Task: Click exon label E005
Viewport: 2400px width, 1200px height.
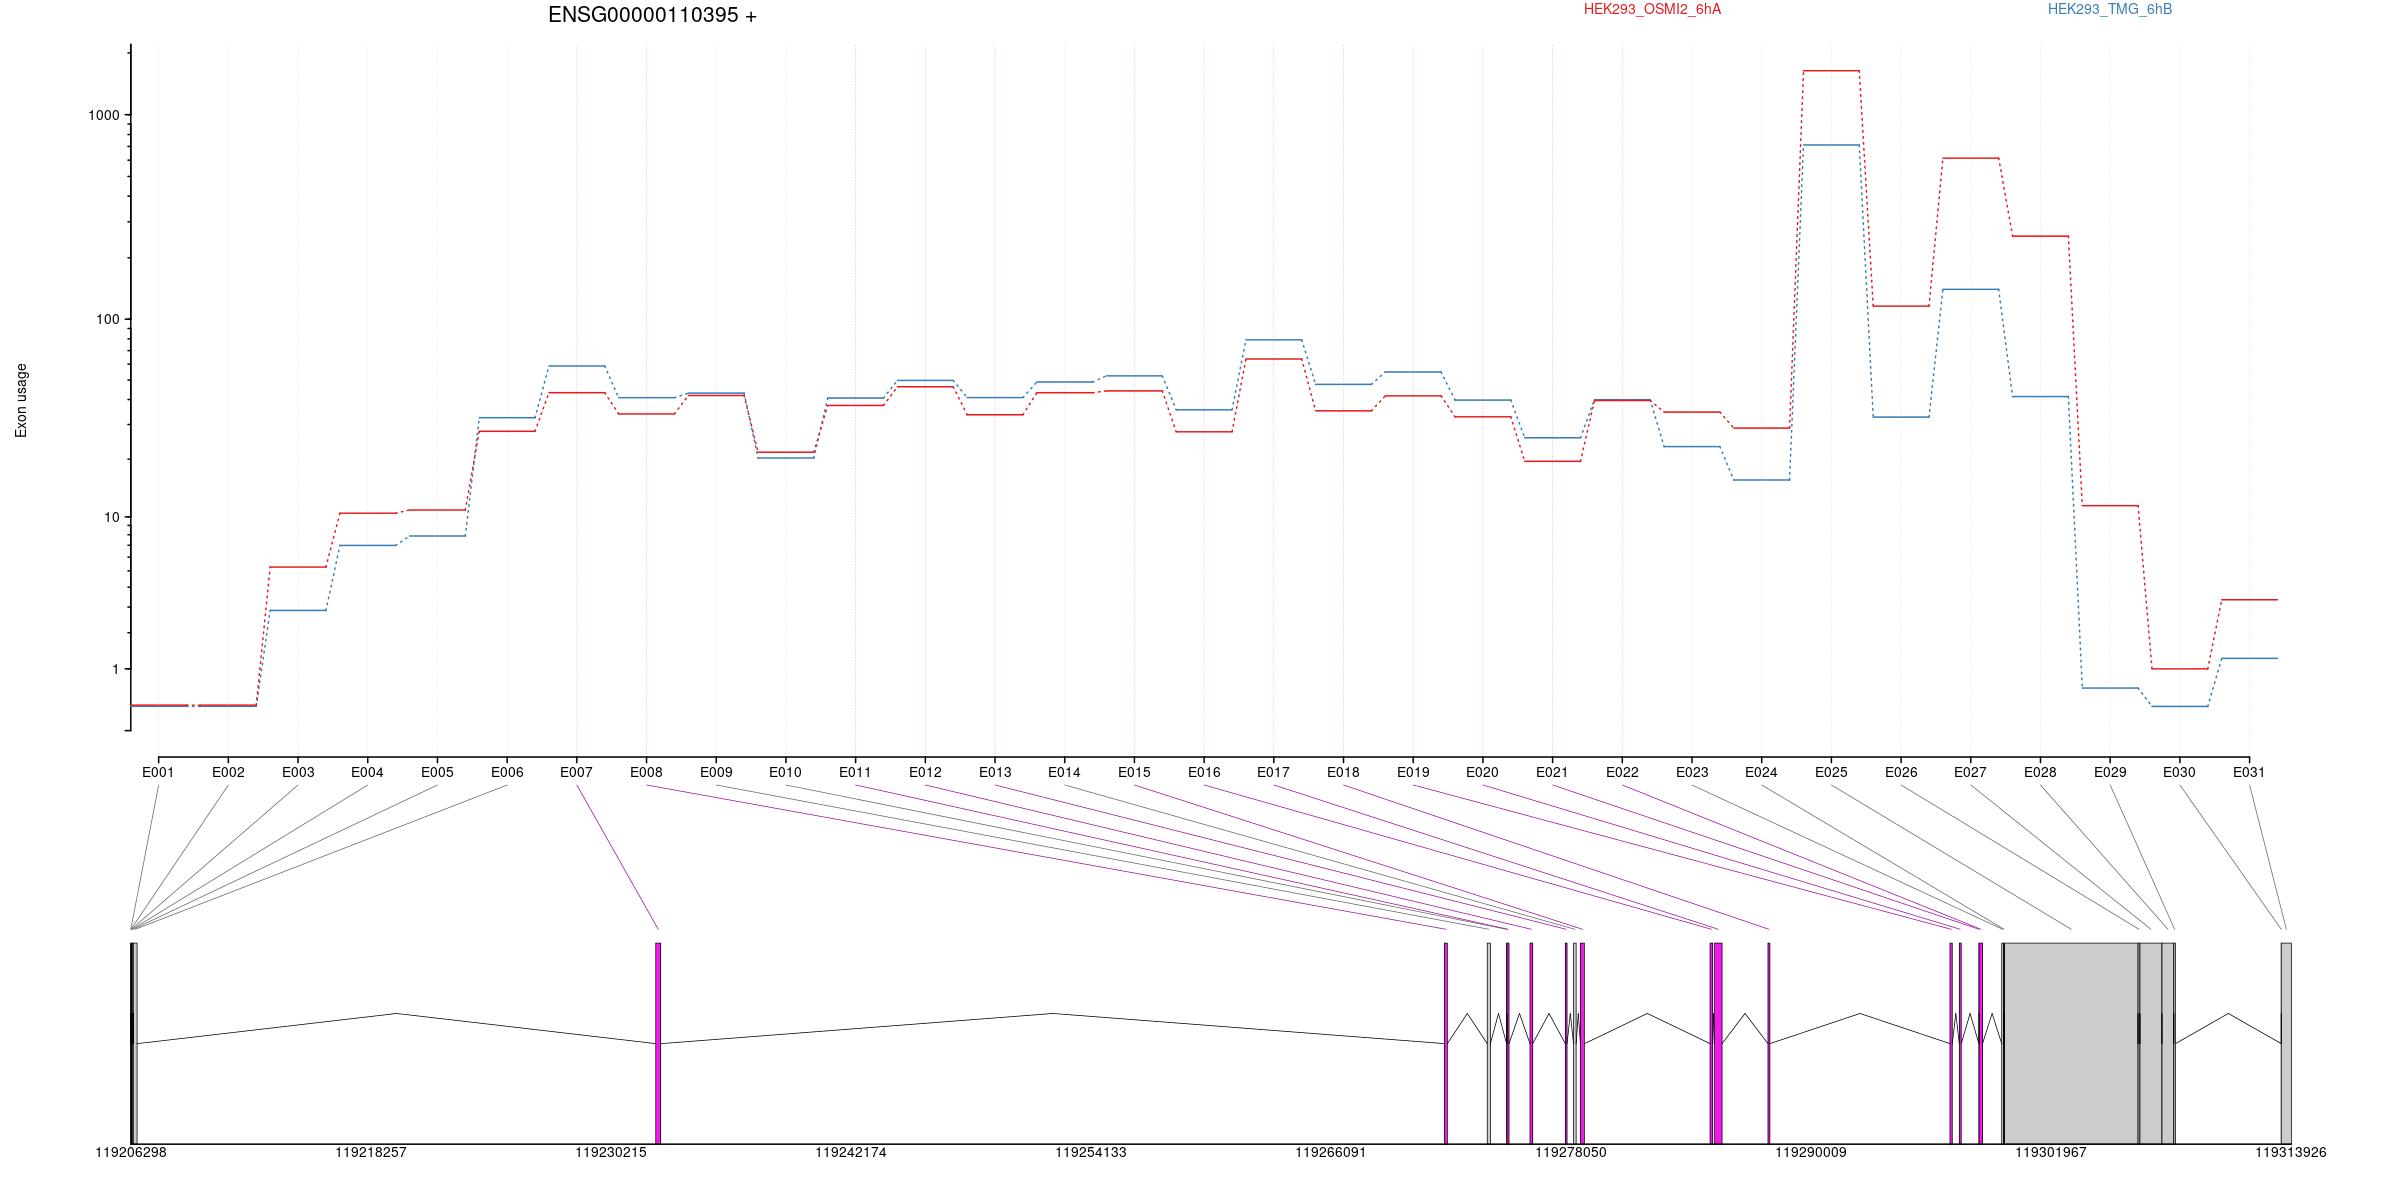Action: (437, 772)
